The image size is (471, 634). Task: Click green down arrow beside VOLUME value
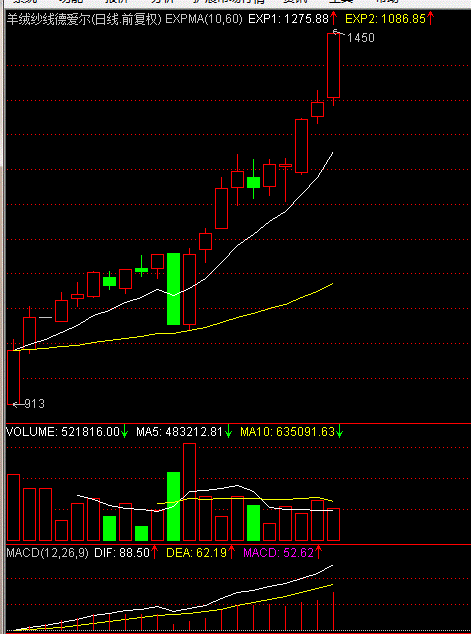click(124, 432)
